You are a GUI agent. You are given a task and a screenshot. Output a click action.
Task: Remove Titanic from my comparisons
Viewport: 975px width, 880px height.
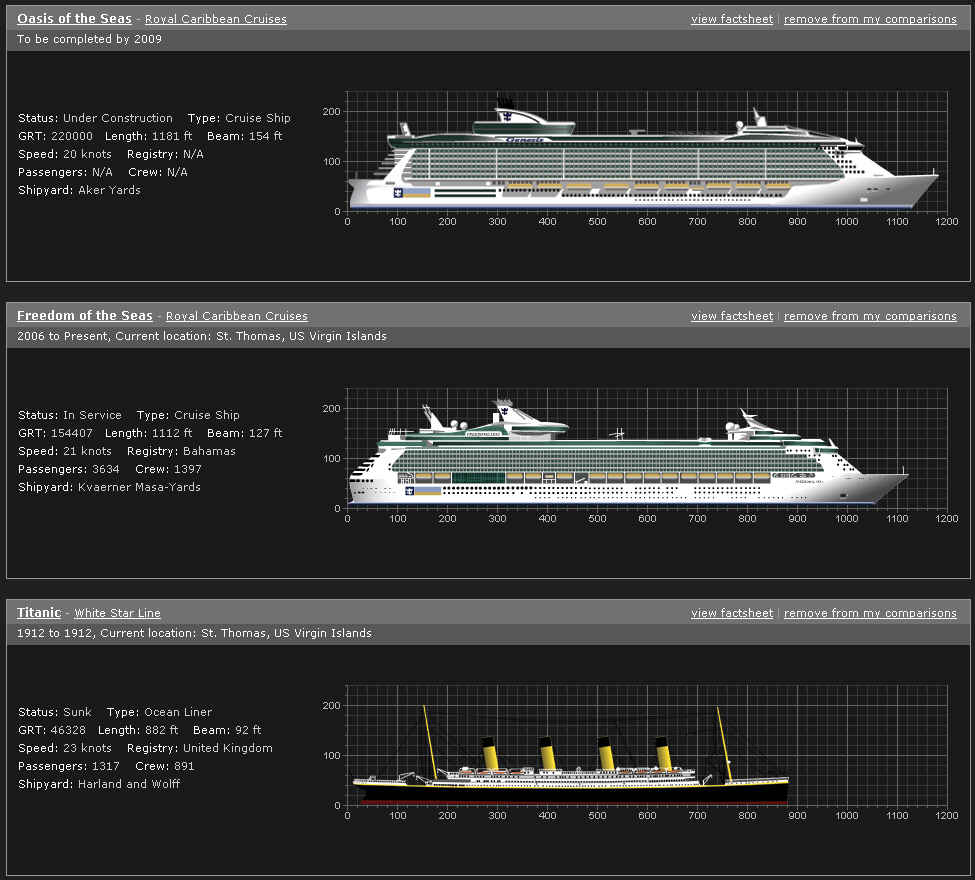[870, 613]
